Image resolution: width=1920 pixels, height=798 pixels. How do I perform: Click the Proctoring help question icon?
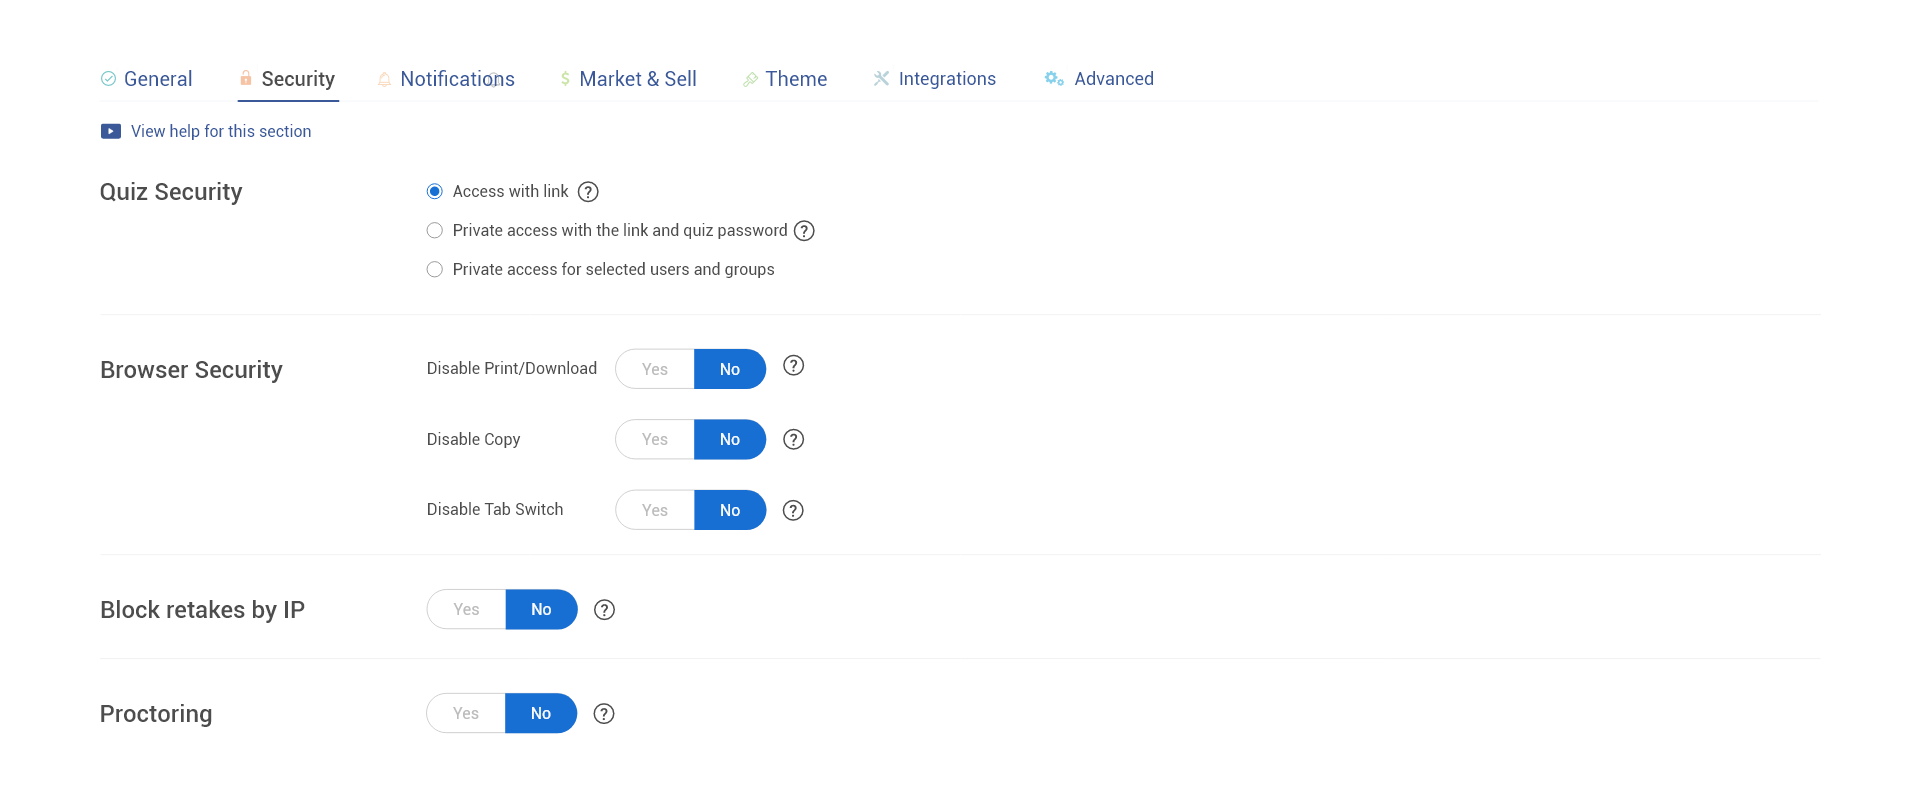tap(604, 714)
